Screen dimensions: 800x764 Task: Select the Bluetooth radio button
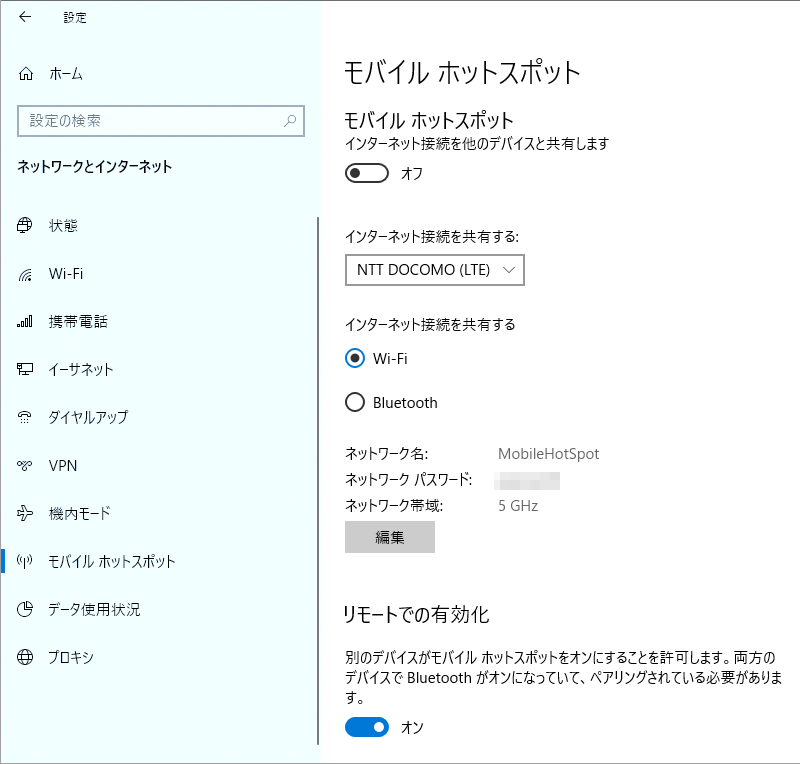pyautogui.click(x=355, y=403)
